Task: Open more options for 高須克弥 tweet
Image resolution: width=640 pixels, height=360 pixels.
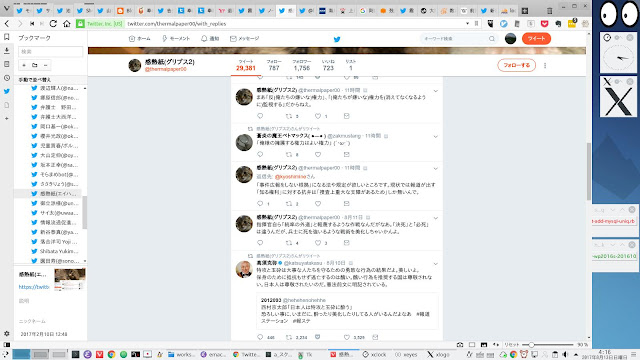Action: 436,264
